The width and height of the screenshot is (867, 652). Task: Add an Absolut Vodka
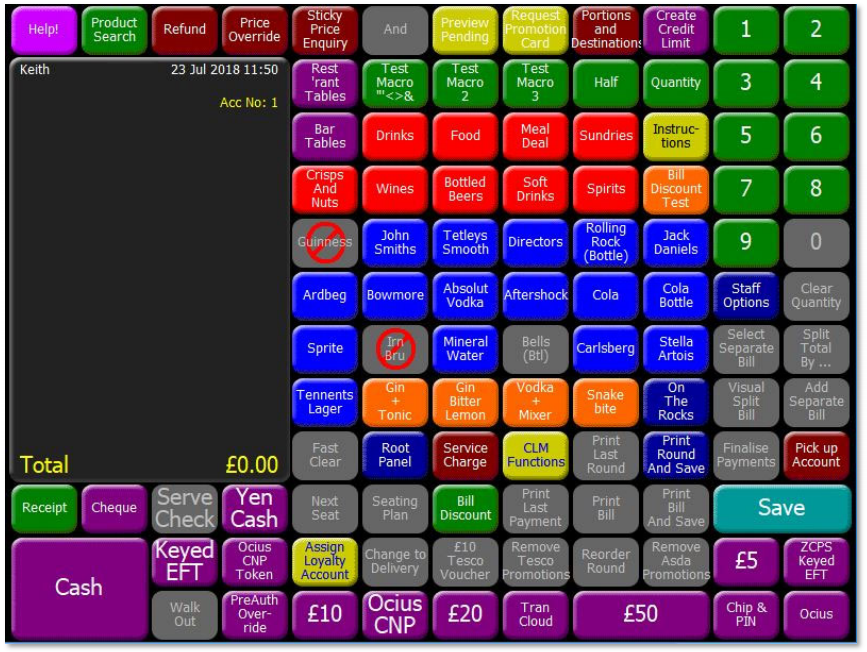pyautogui.click(x=465, y=295)
